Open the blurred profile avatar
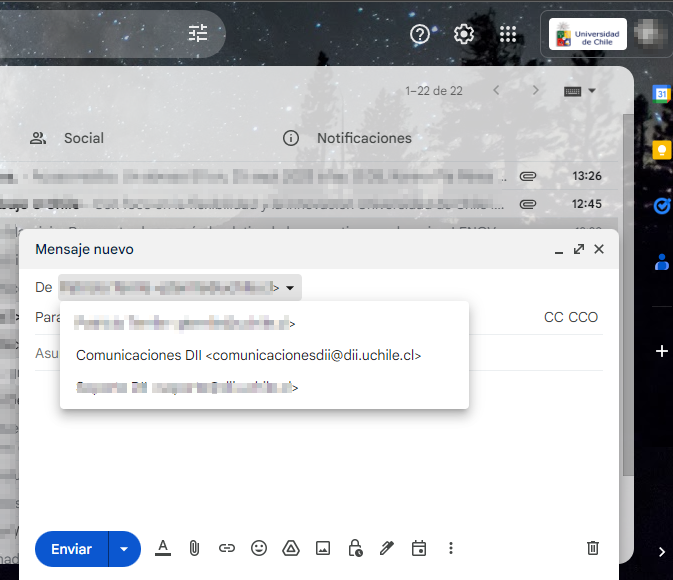 pos(651,34)
